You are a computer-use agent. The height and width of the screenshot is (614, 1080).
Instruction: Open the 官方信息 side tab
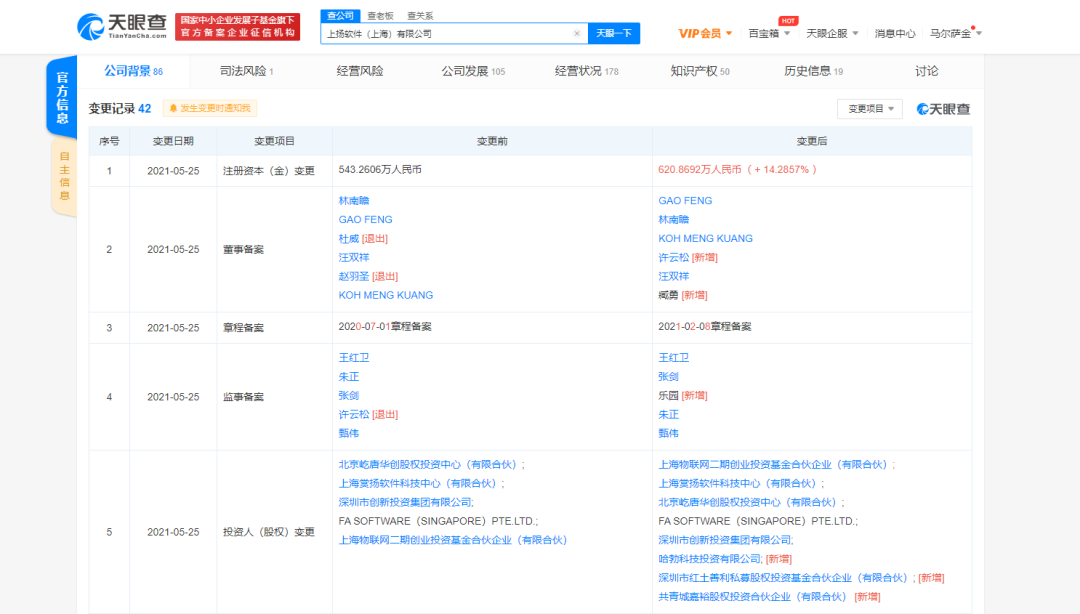point(62,97)
